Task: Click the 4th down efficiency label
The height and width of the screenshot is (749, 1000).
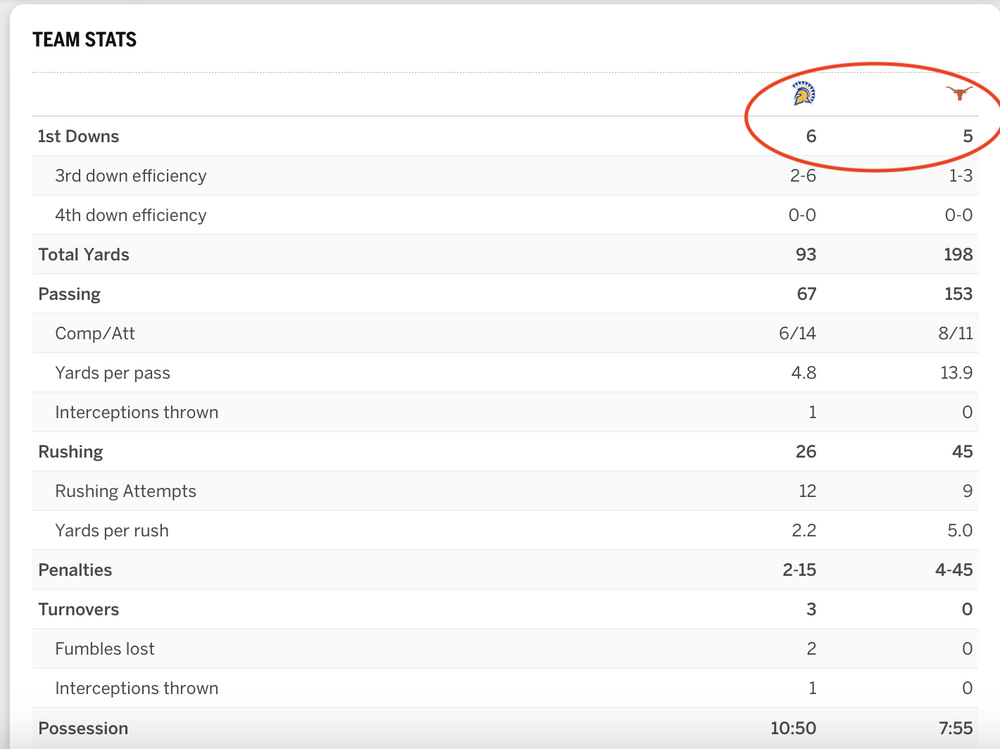Action: tap(131, 215)
